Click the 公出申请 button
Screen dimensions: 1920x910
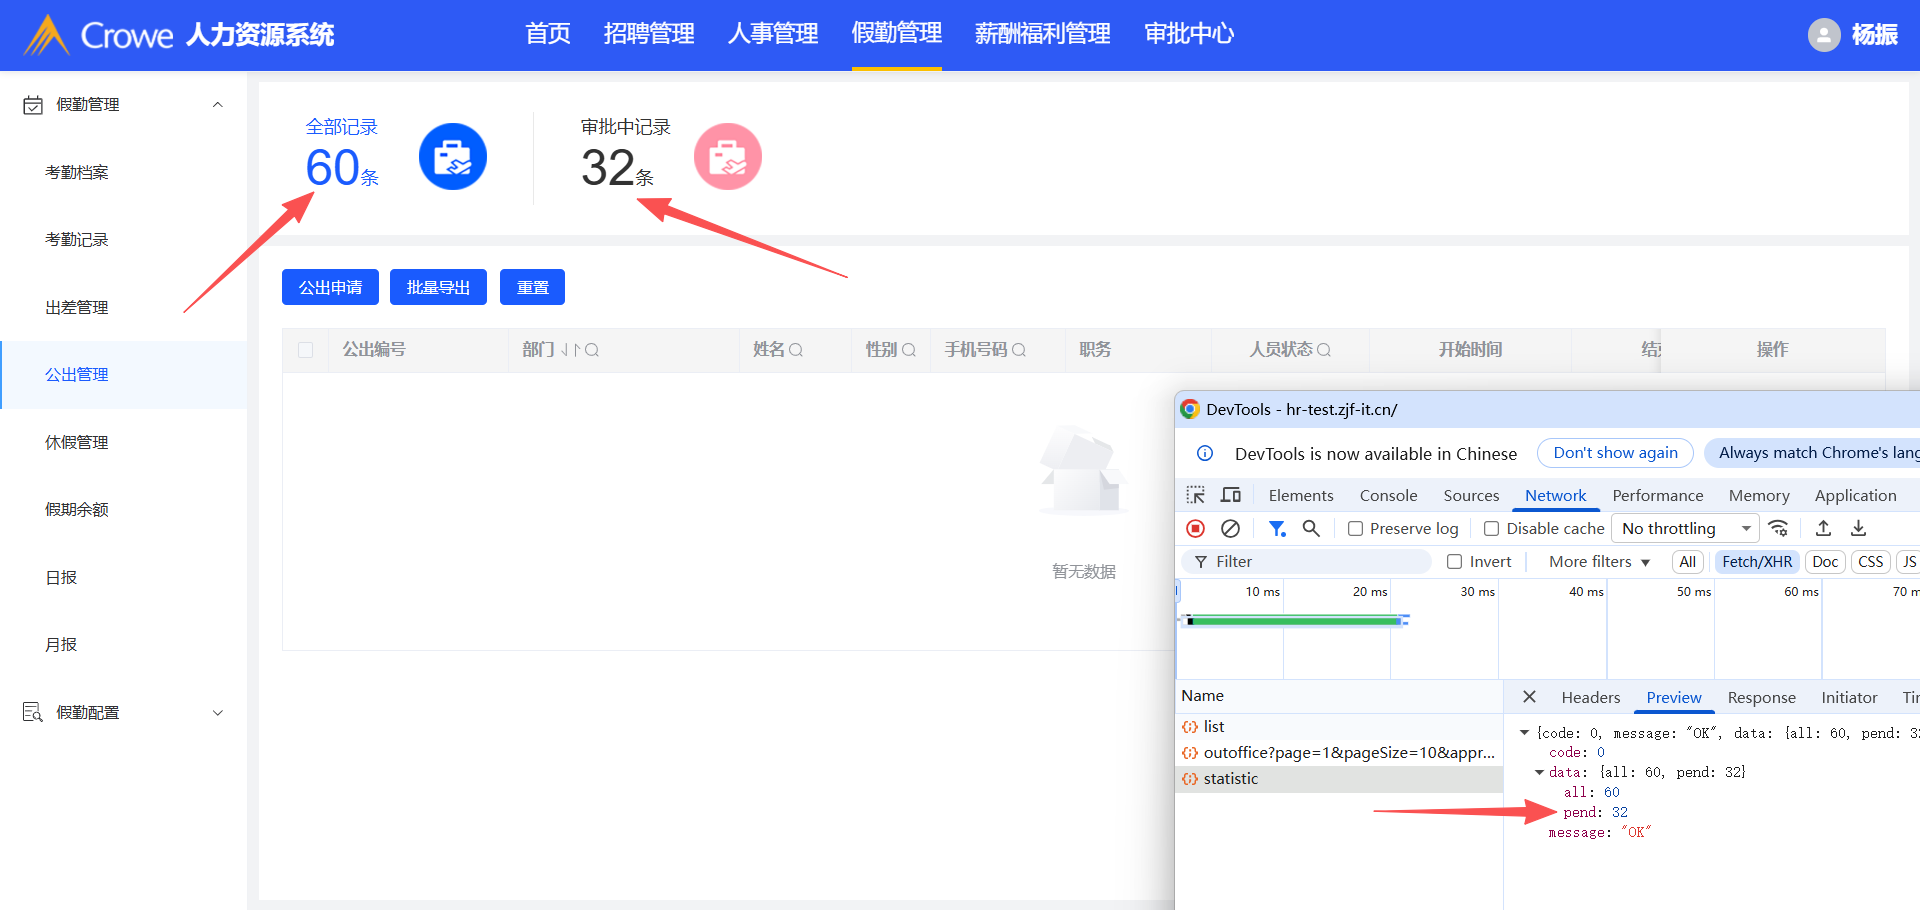[x=330, y=287]
